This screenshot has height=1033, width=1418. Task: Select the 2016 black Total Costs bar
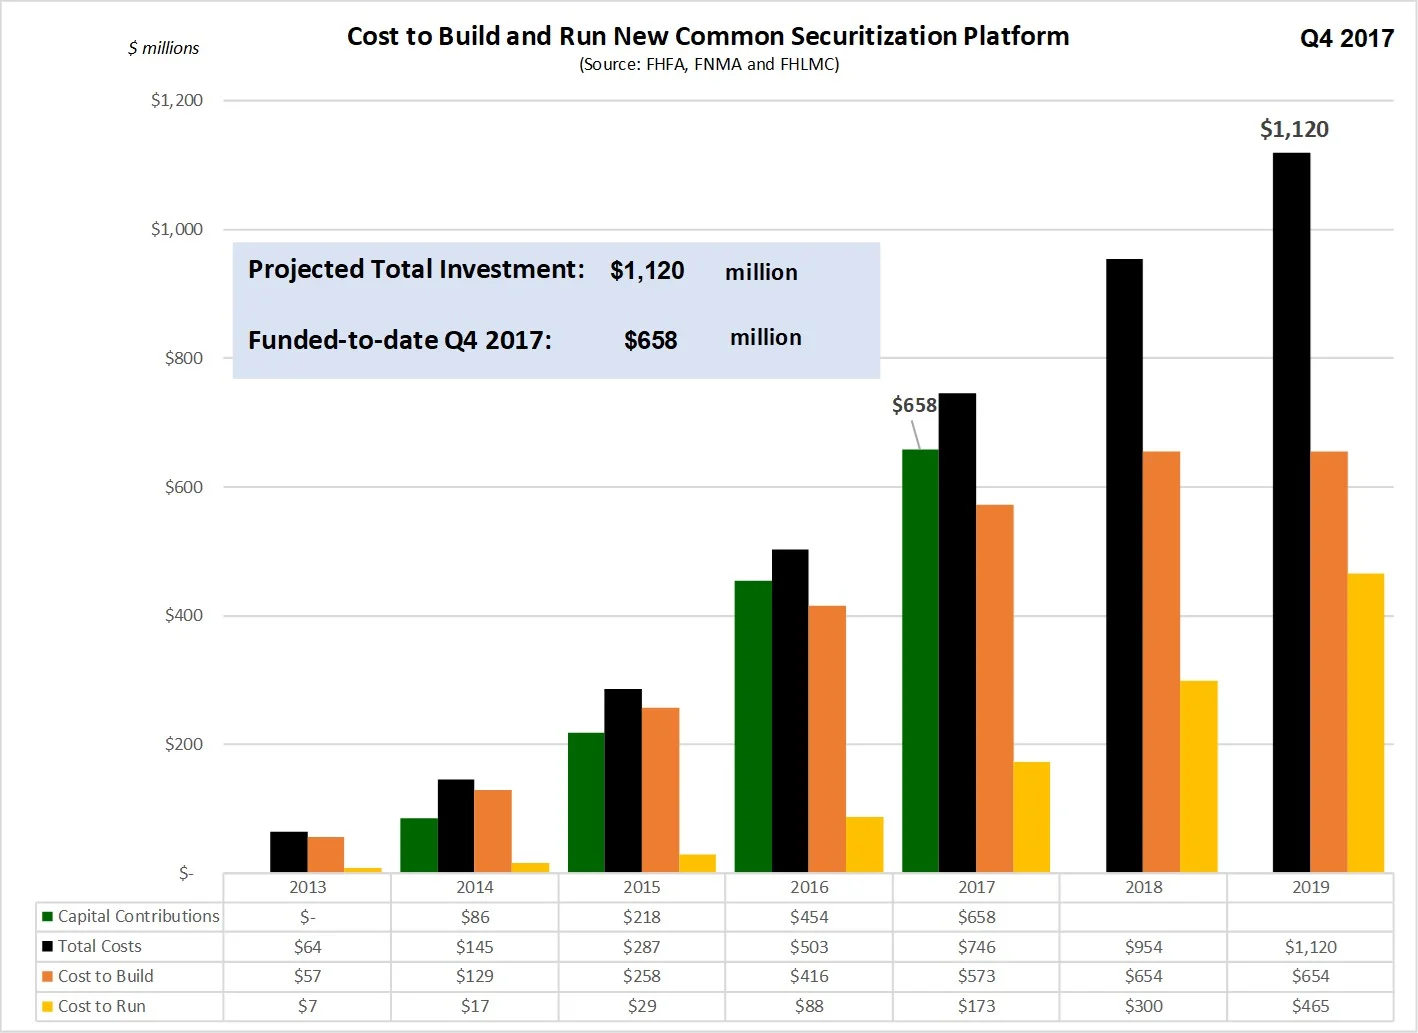click(790, 711)
